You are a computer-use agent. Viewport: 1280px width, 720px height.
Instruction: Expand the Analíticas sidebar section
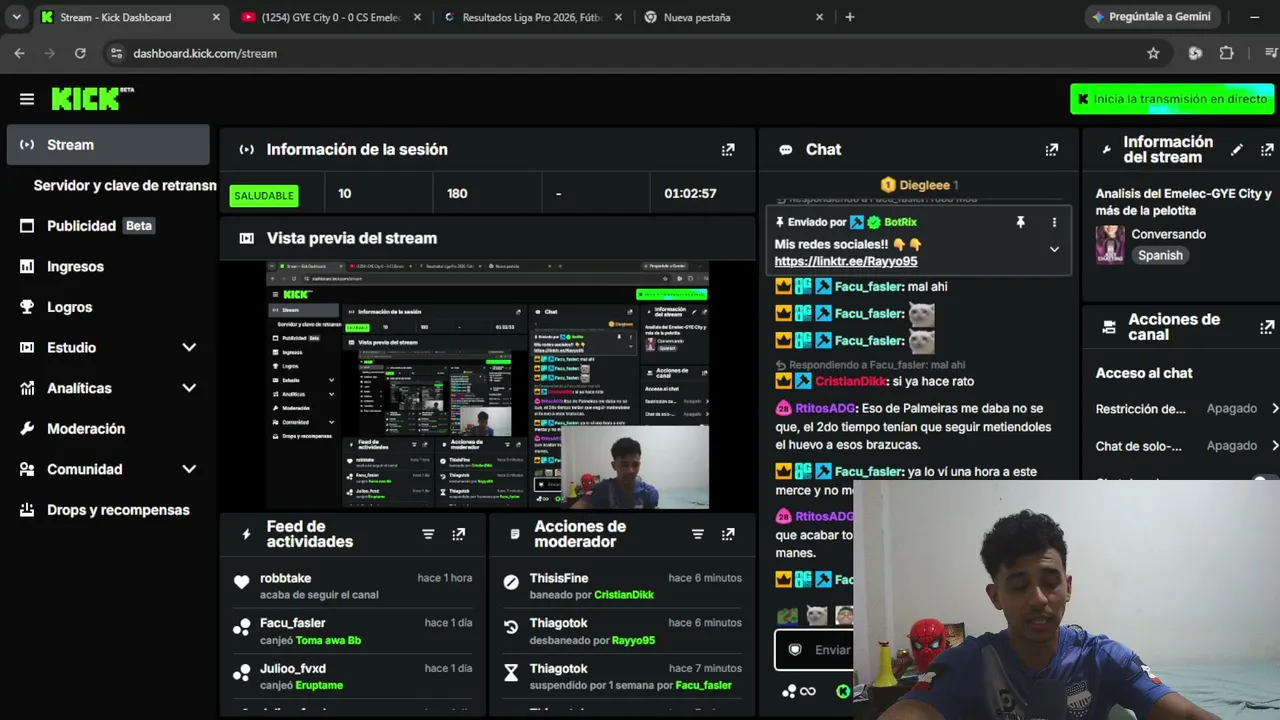(189, 388)
